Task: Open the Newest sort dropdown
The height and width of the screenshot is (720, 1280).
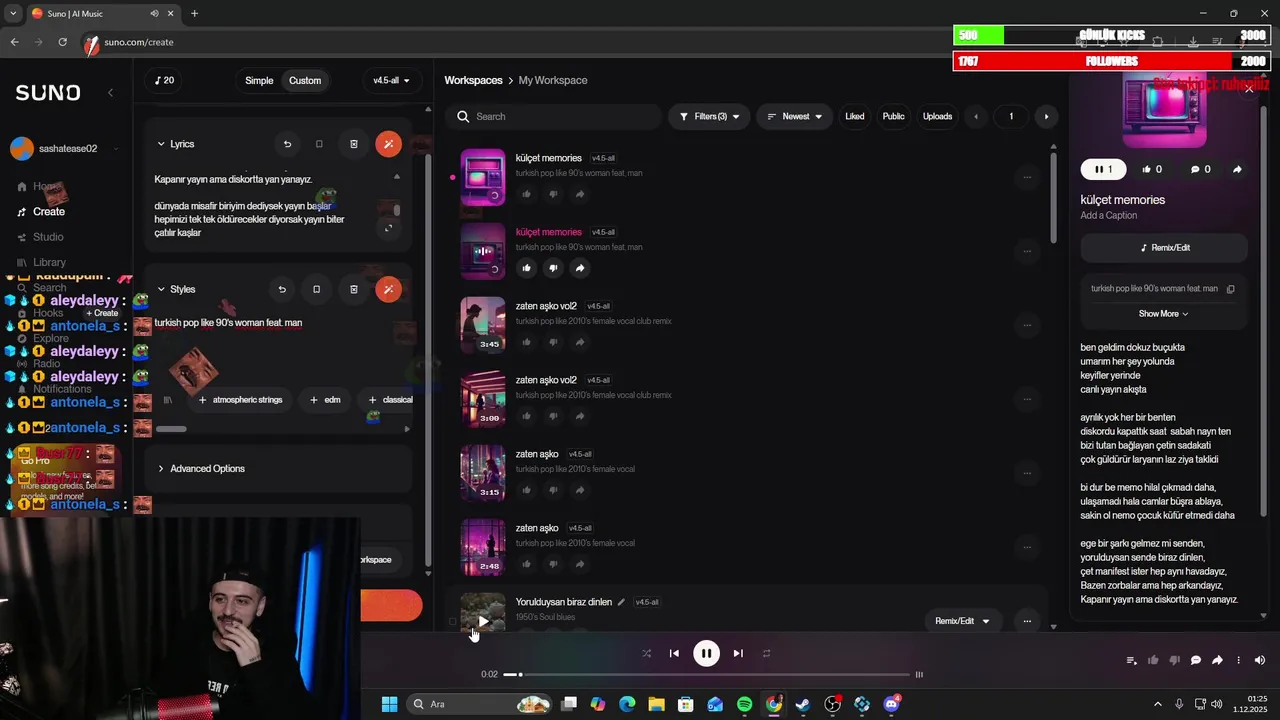Action: coord(794,117)
